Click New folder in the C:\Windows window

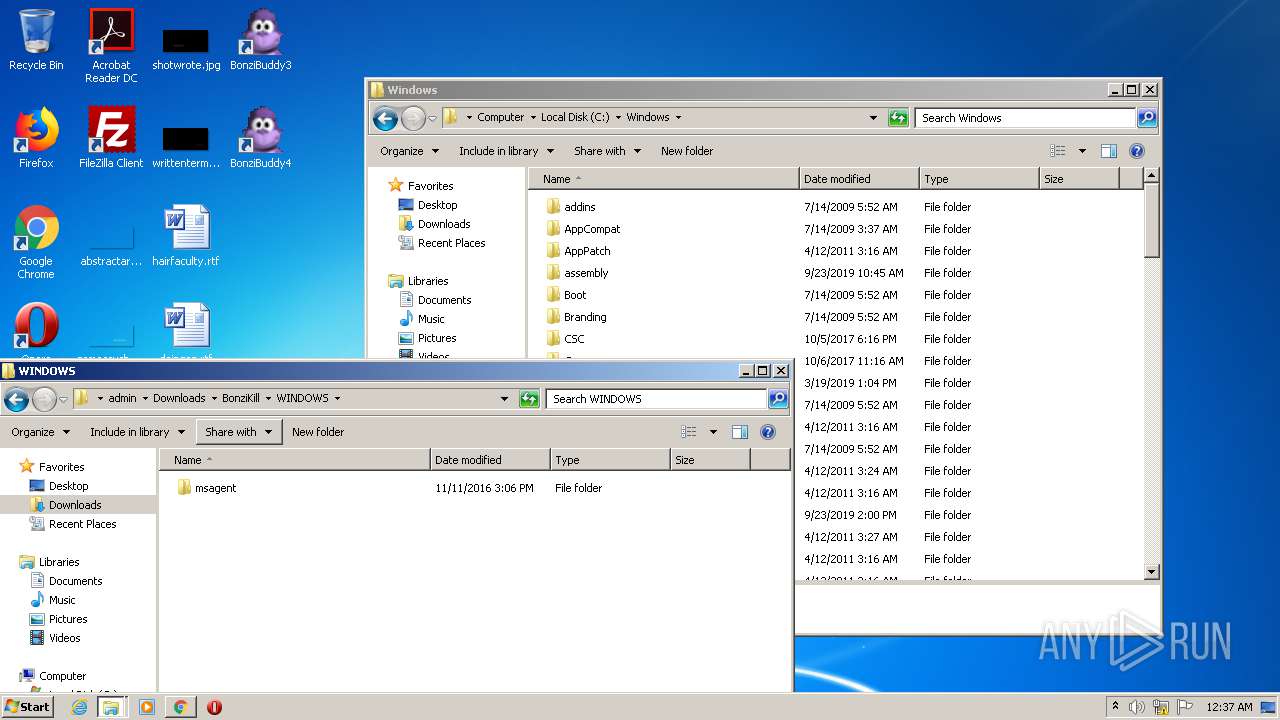tap(687, 151)
